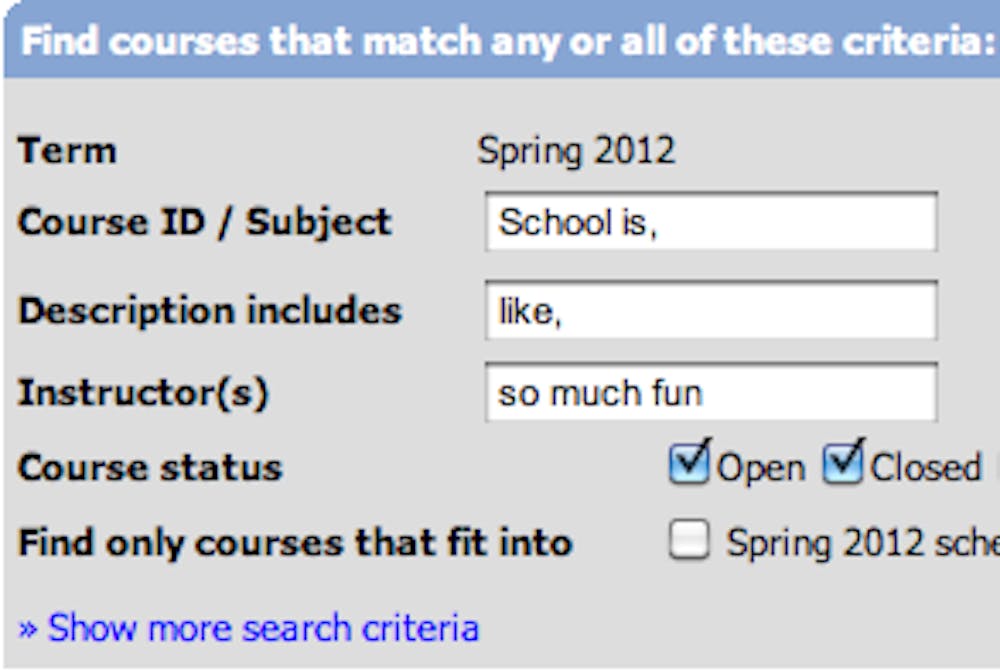
Task: Click the Closed text beside its checkbox
Action: click(x=925, y=468)
